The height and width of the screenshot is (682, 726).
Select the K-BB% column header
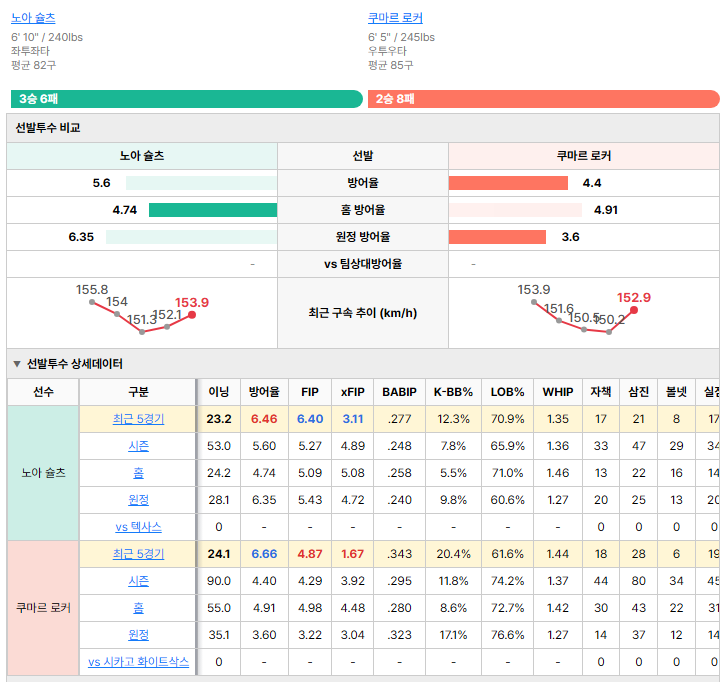coord(453,392)
